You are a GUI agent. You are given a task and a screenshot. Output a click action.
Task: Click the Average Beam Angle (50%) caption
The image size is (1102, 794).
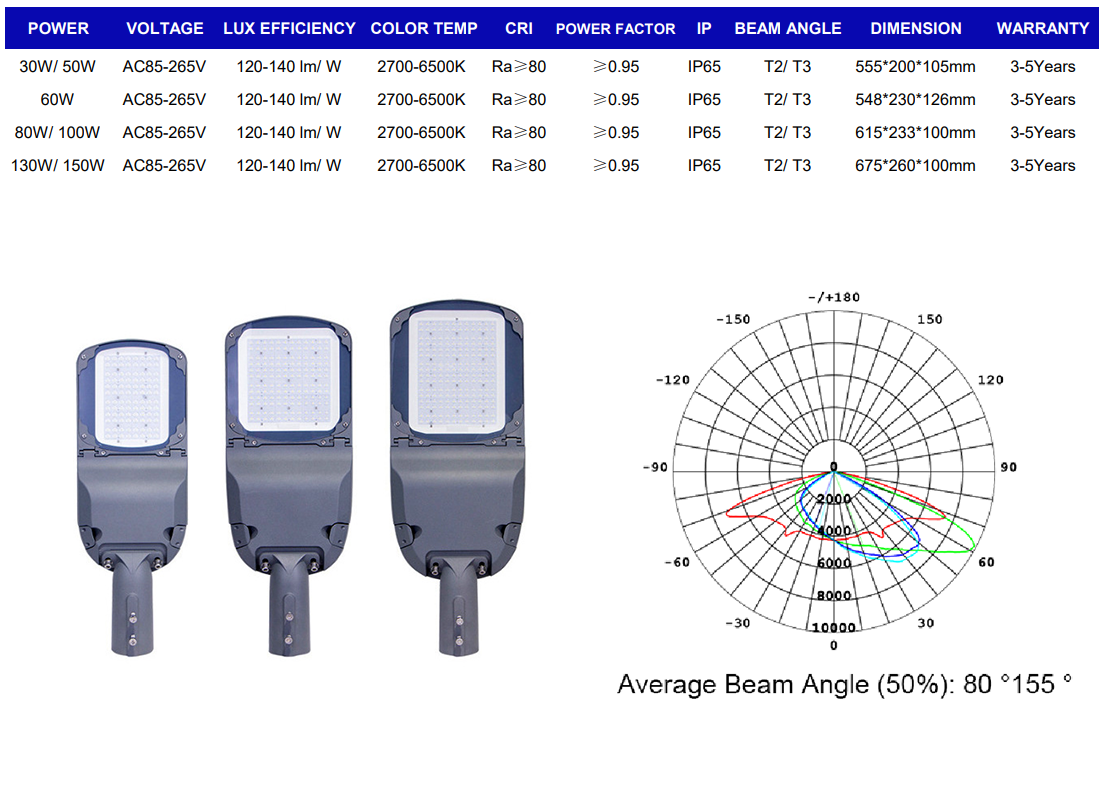tap(844, 685)
